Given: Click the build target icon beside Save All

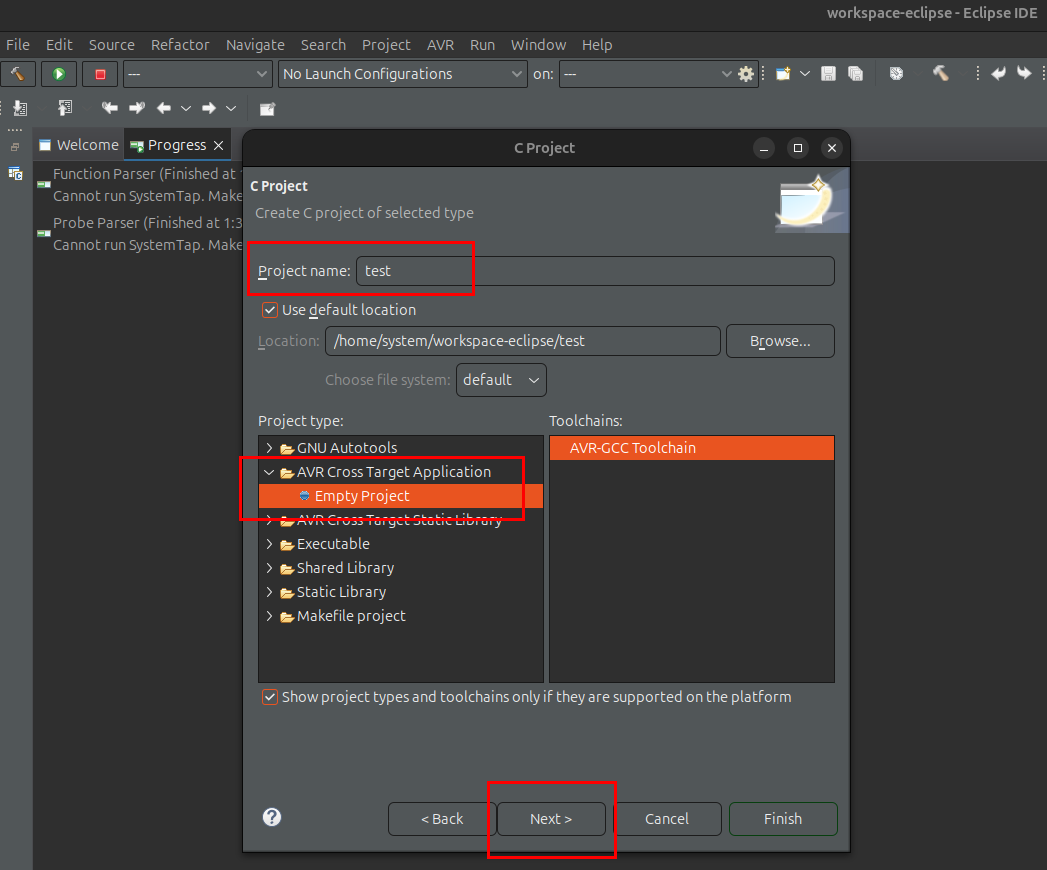Looking at the screenshot, I should point(896,73).
